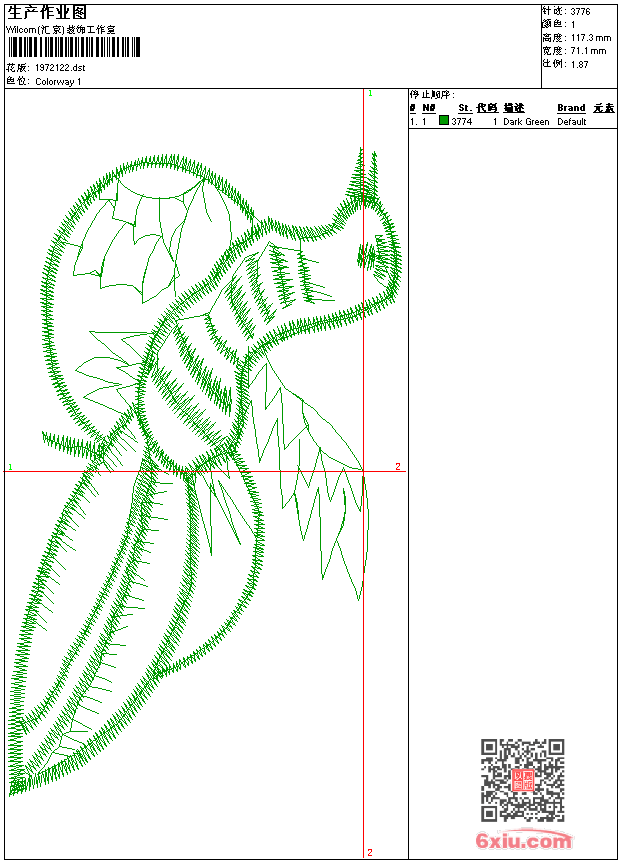Click the 6xiu.com watermark logo

(523, 841)
